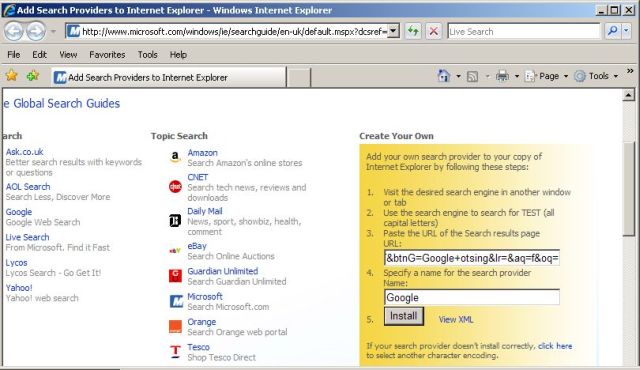640x370 pixels.
Task: Click the Home icon in the command bar
Action: pyautogui.click(x=443, y=76)
